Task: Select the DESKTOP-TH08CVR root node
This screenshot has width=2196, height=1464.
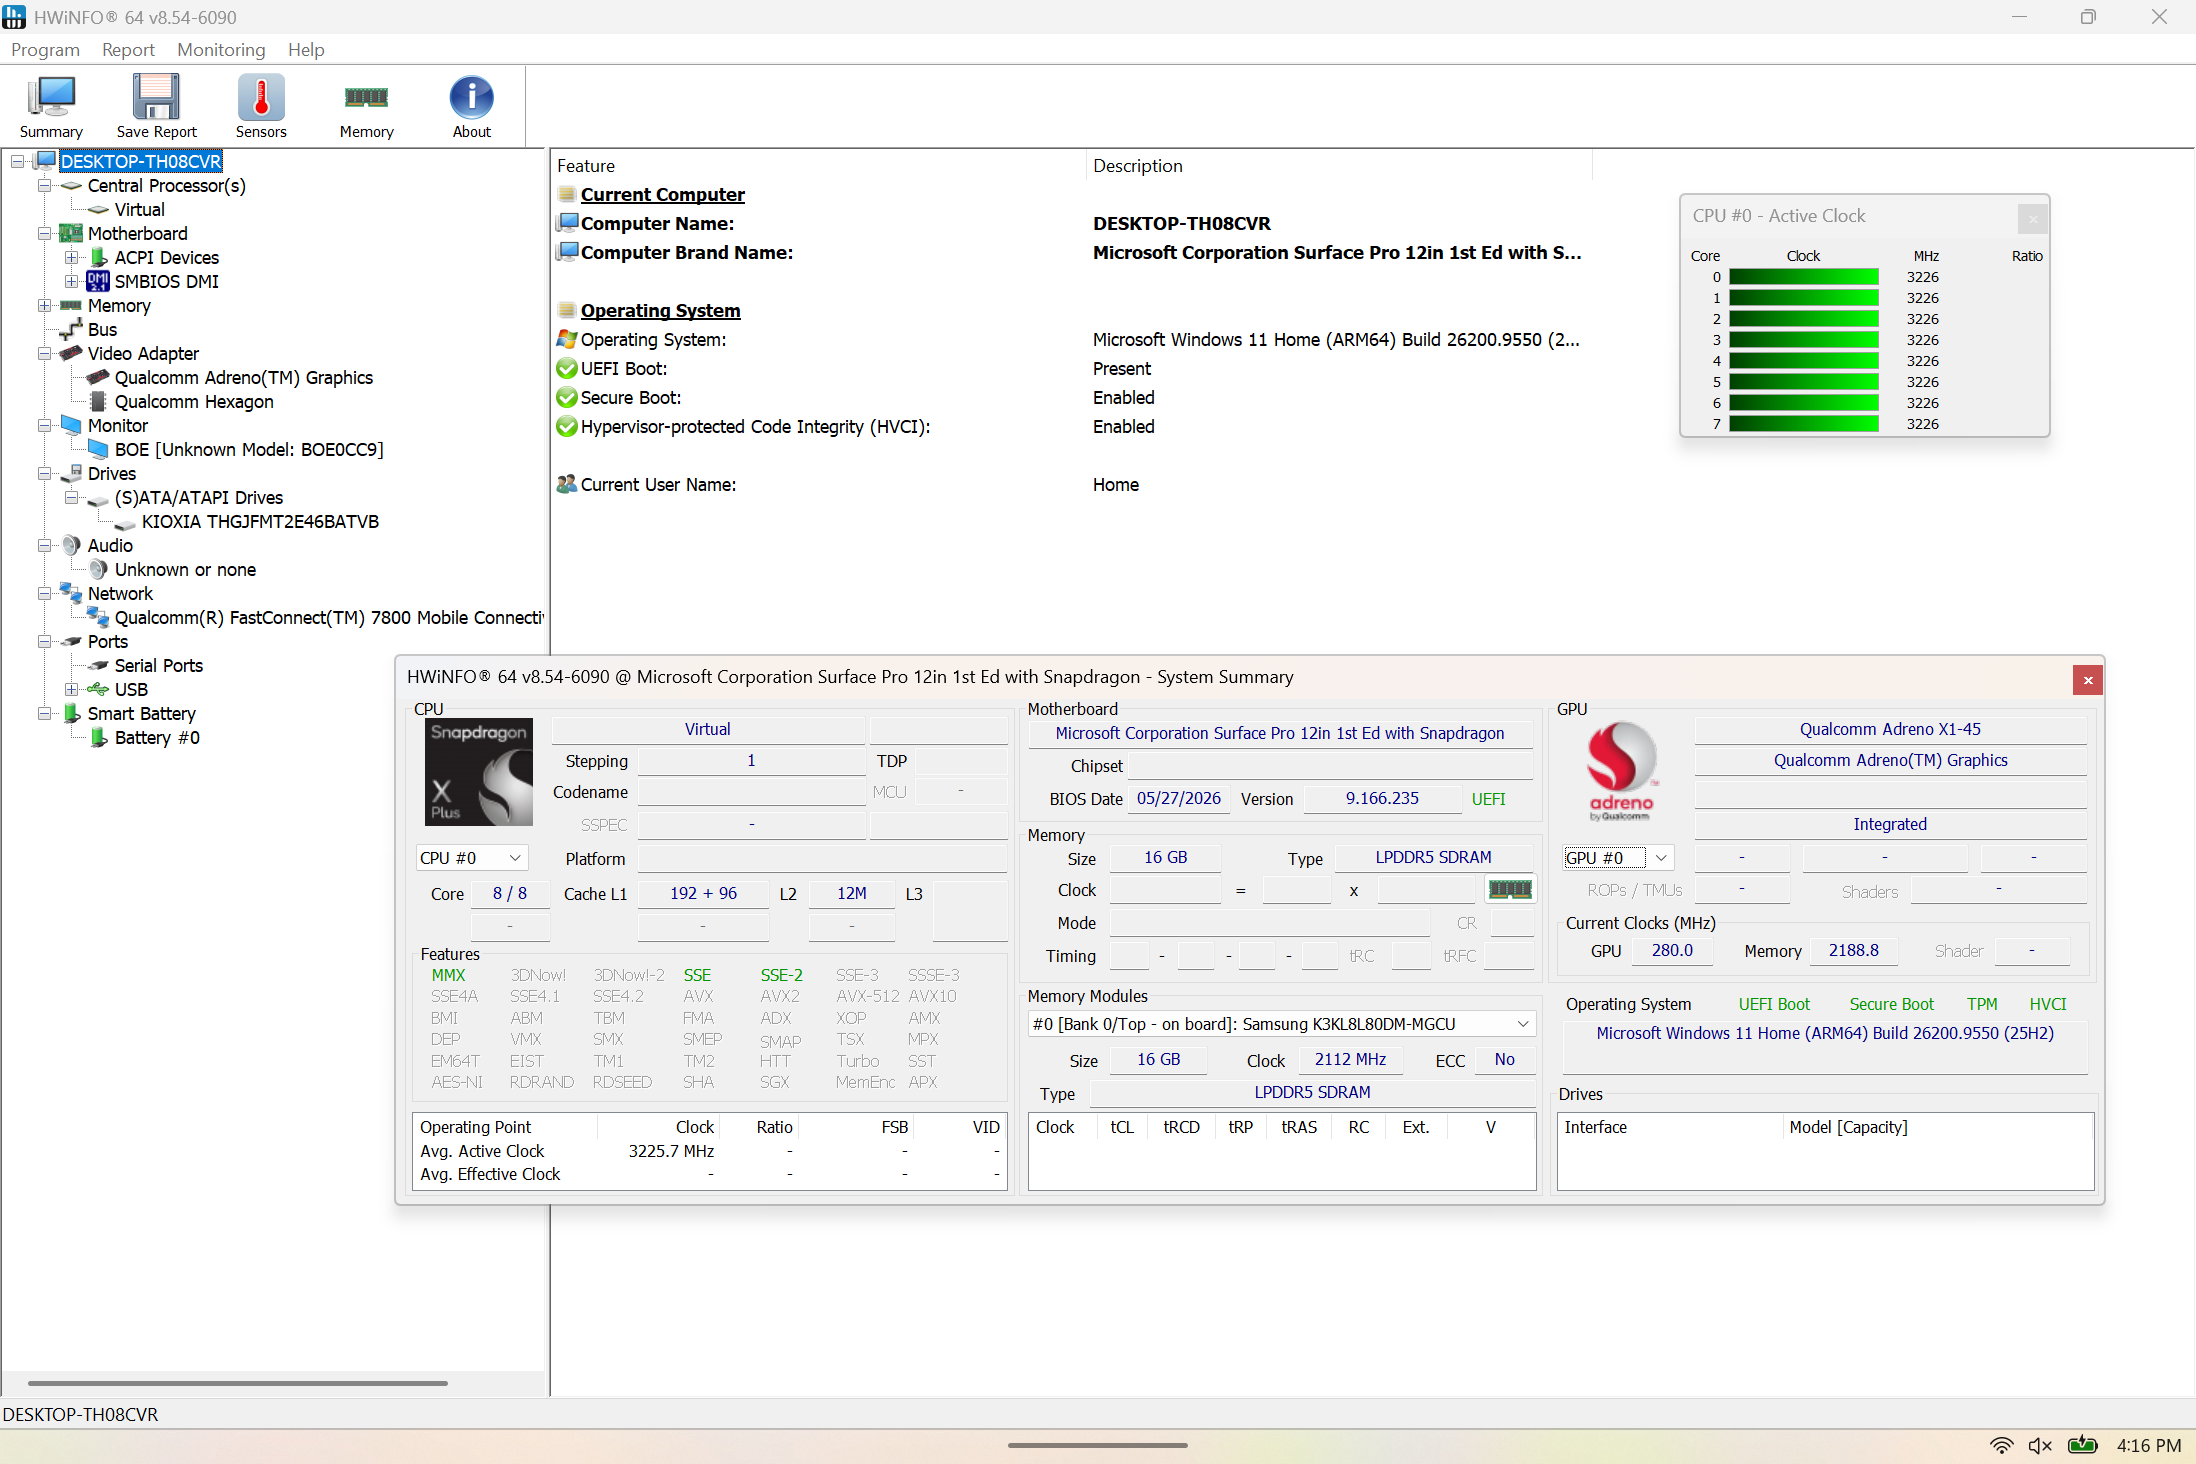Action: click(141, 161)
